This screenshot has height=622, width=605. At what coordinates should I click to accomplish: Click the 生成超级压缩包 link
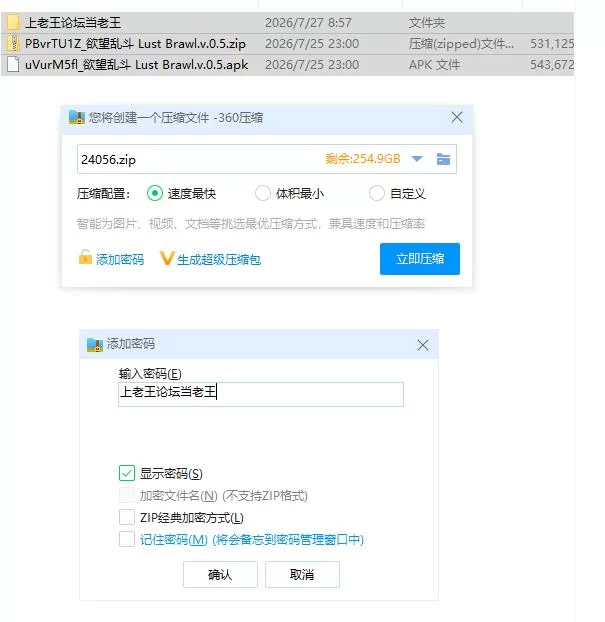[219, 260]
